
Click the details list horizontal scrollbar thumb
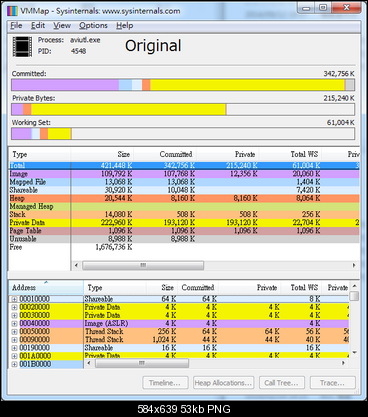pyautogui.click(x=142, y=363)
